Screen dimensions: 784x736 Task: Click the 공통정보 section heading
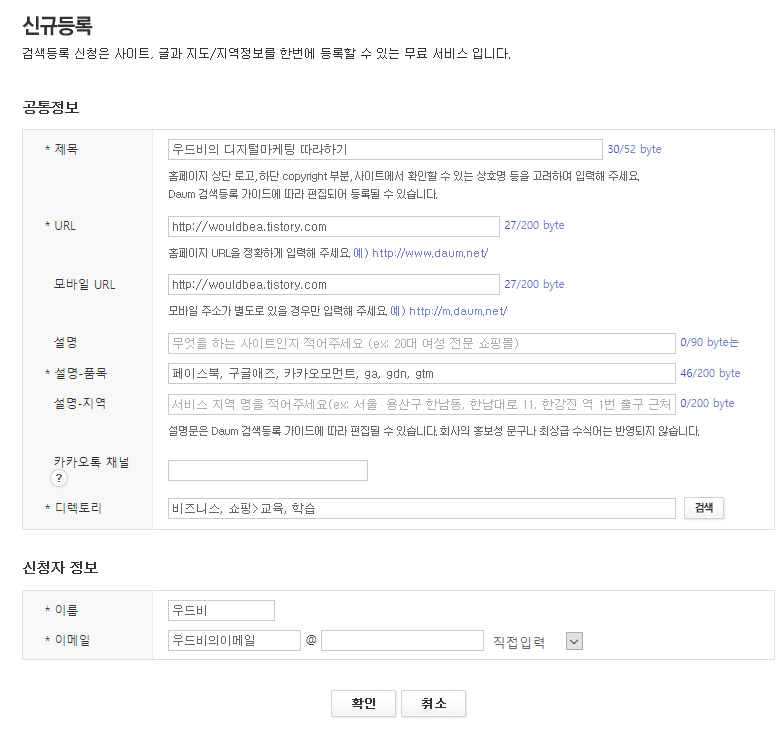[51, 107]
